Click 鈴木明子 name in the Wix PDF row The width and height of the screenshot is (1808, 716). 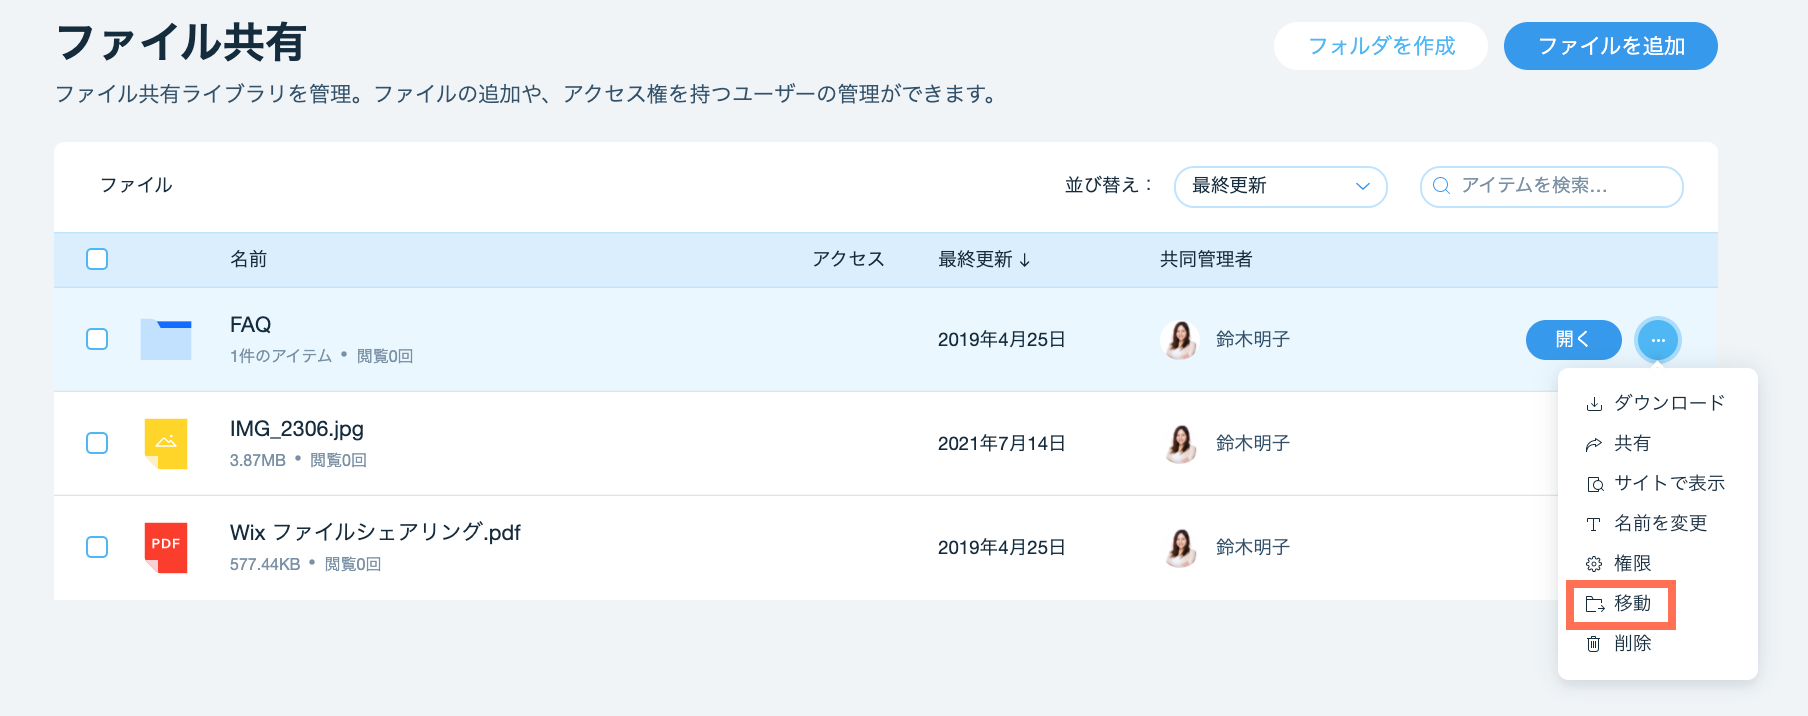pyautogui.click(x=1253, y=547)
